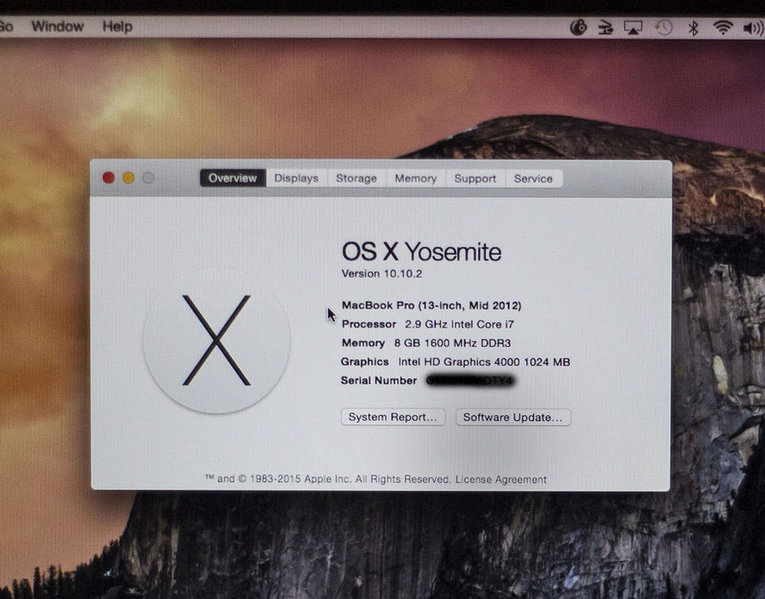
Task: Click the Graphics label
Action: point(364,362)
